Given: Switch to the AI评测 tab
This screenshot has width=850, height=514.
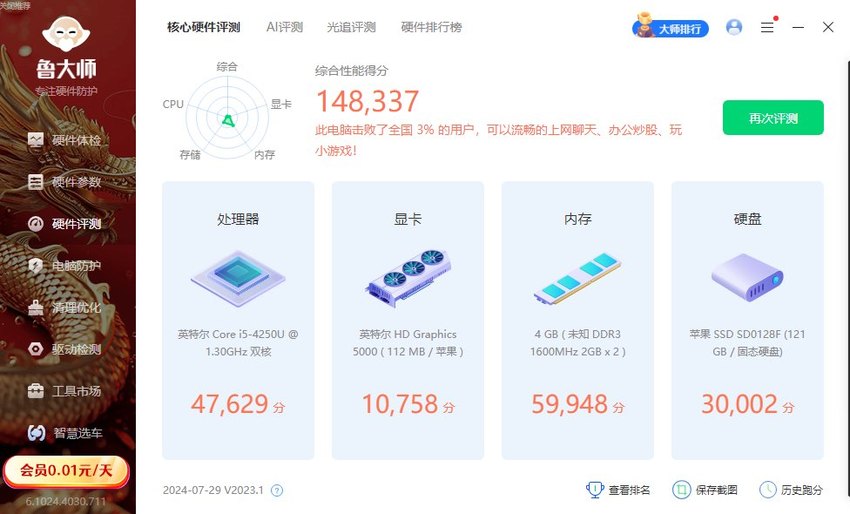Looking at the screenshot, I should [285, 27].
